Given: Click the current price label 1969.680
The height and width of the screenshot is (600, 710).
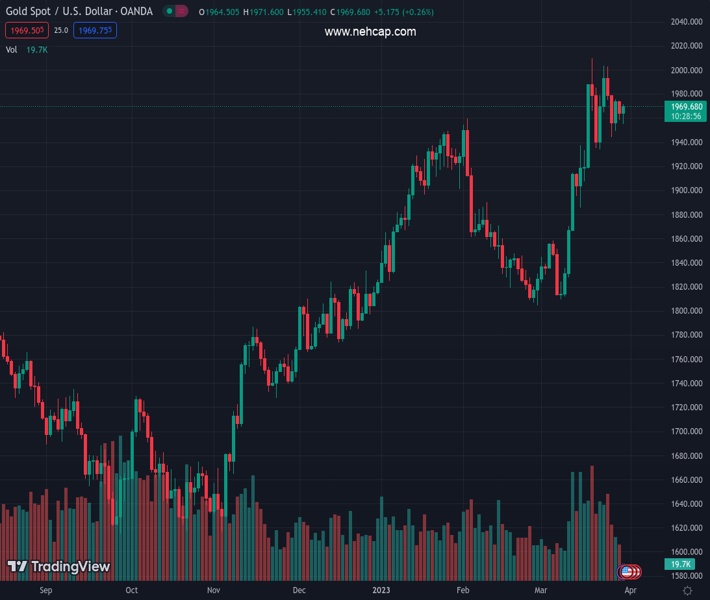Looking at the screenshot, I should (x=686, y=106).
